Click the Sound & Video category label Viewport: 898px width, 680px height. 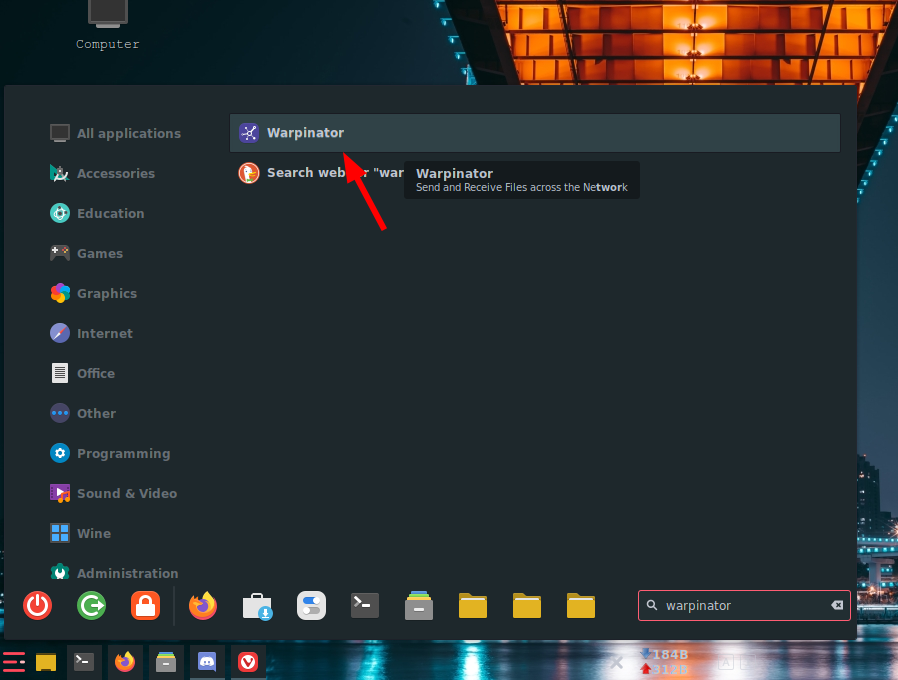(127, 493)
